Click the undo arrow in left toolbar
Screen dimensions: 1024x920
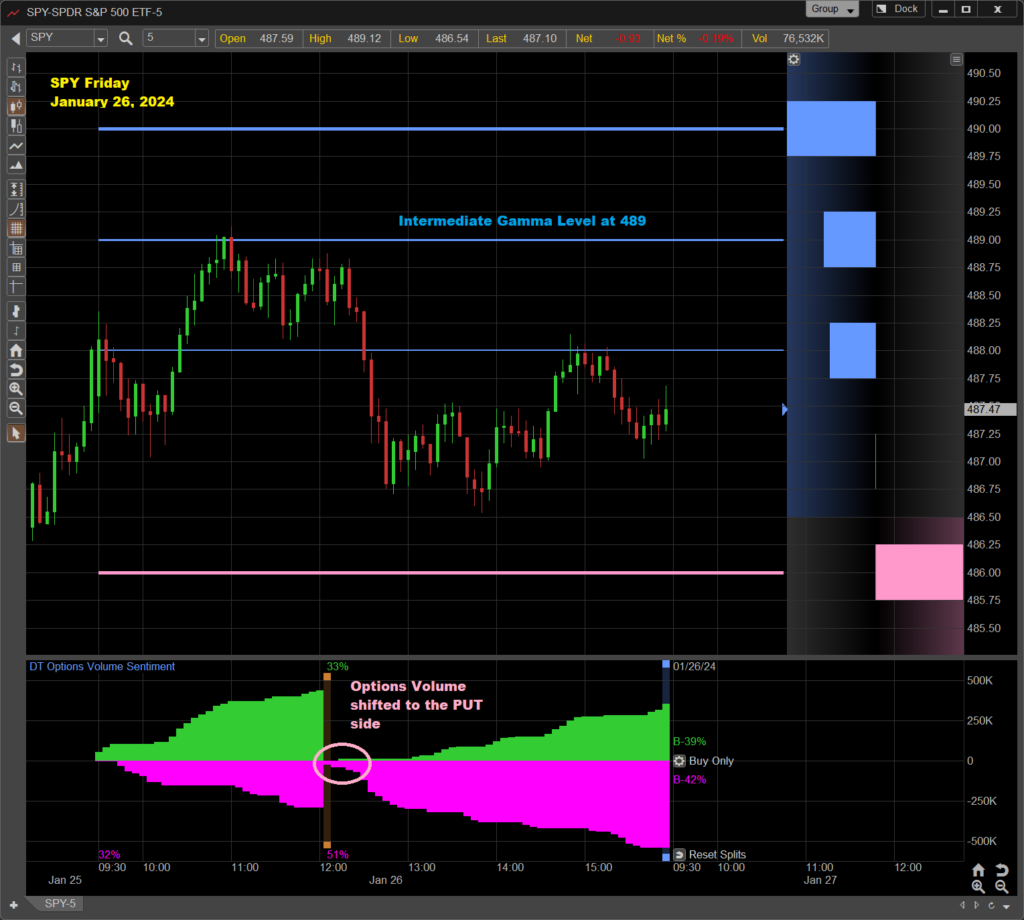tap(16, 370)
